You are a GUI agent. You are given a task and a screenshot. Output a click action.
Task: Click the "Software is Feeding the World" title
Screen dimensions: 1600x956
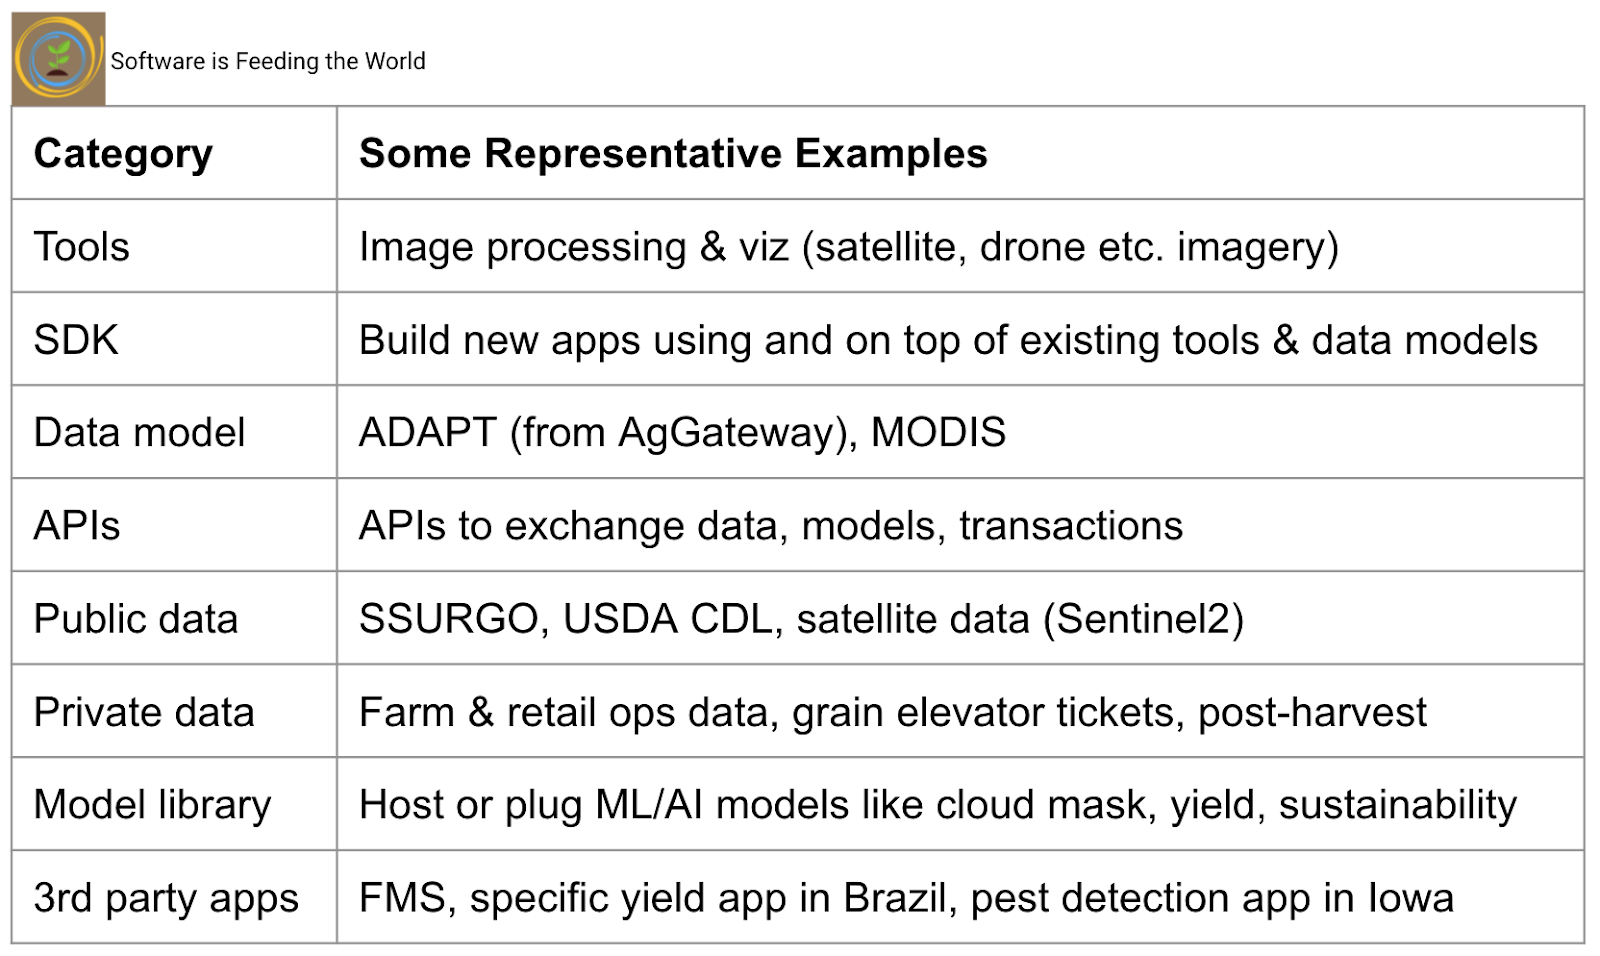click(267, 61)
